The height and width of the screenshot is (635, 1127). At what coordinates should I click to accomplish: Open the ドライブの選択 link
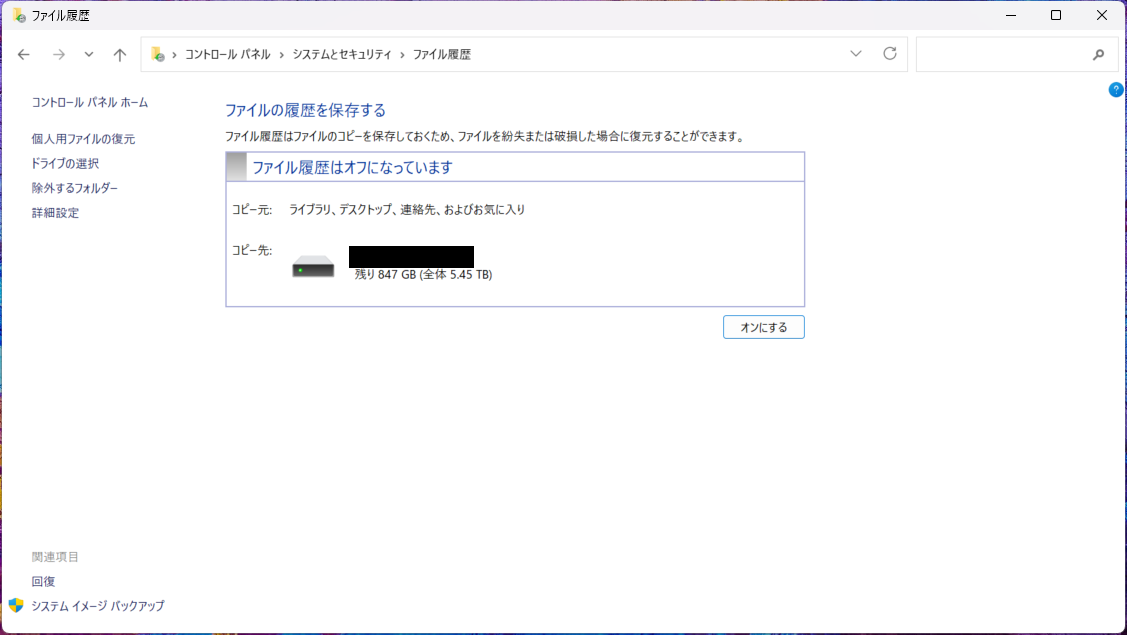click(x=65, y=163)
